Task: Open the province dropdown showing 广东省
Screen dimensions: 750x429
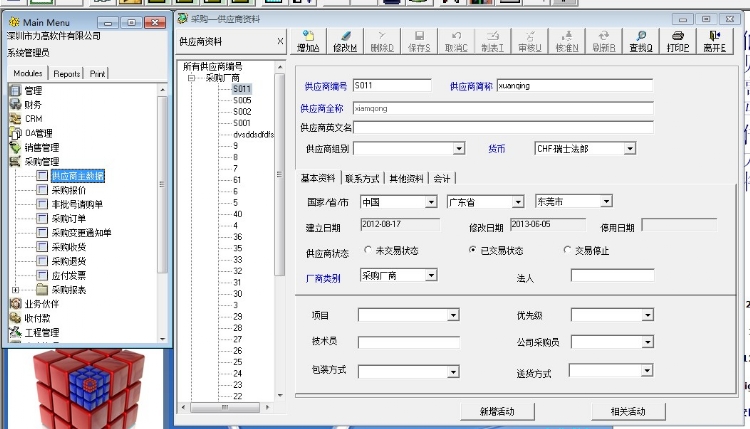Action: 518,202
